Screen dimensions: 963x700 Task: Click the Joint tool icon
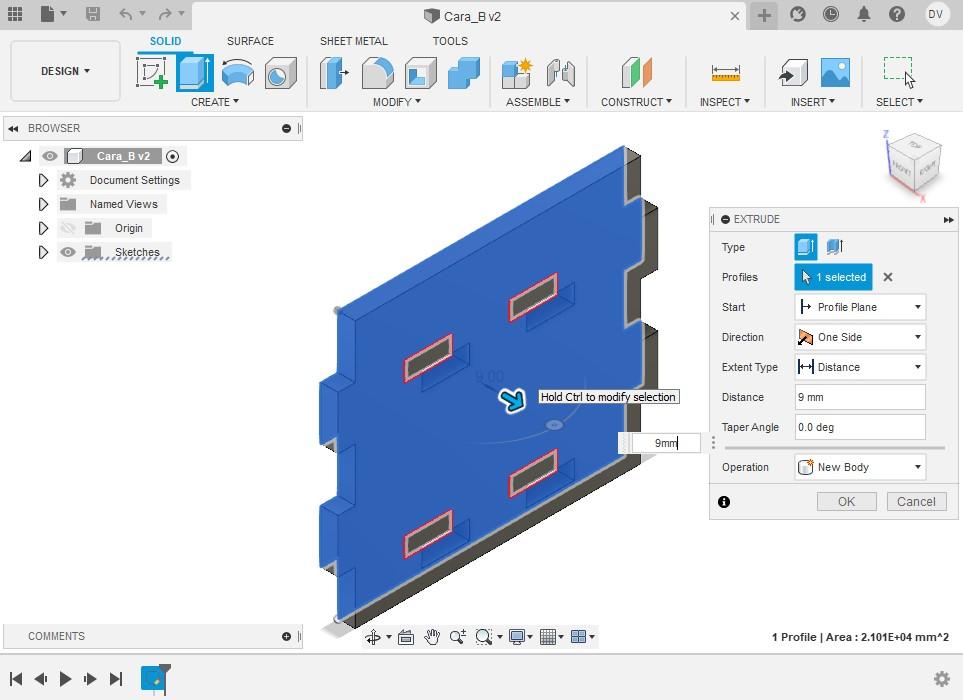[560, 72]
